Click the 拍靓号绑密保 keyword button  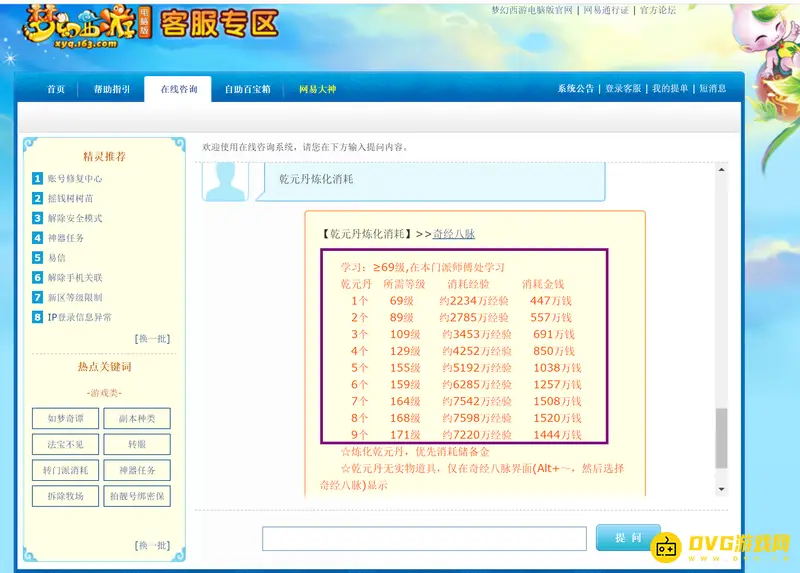coord(137,496)
